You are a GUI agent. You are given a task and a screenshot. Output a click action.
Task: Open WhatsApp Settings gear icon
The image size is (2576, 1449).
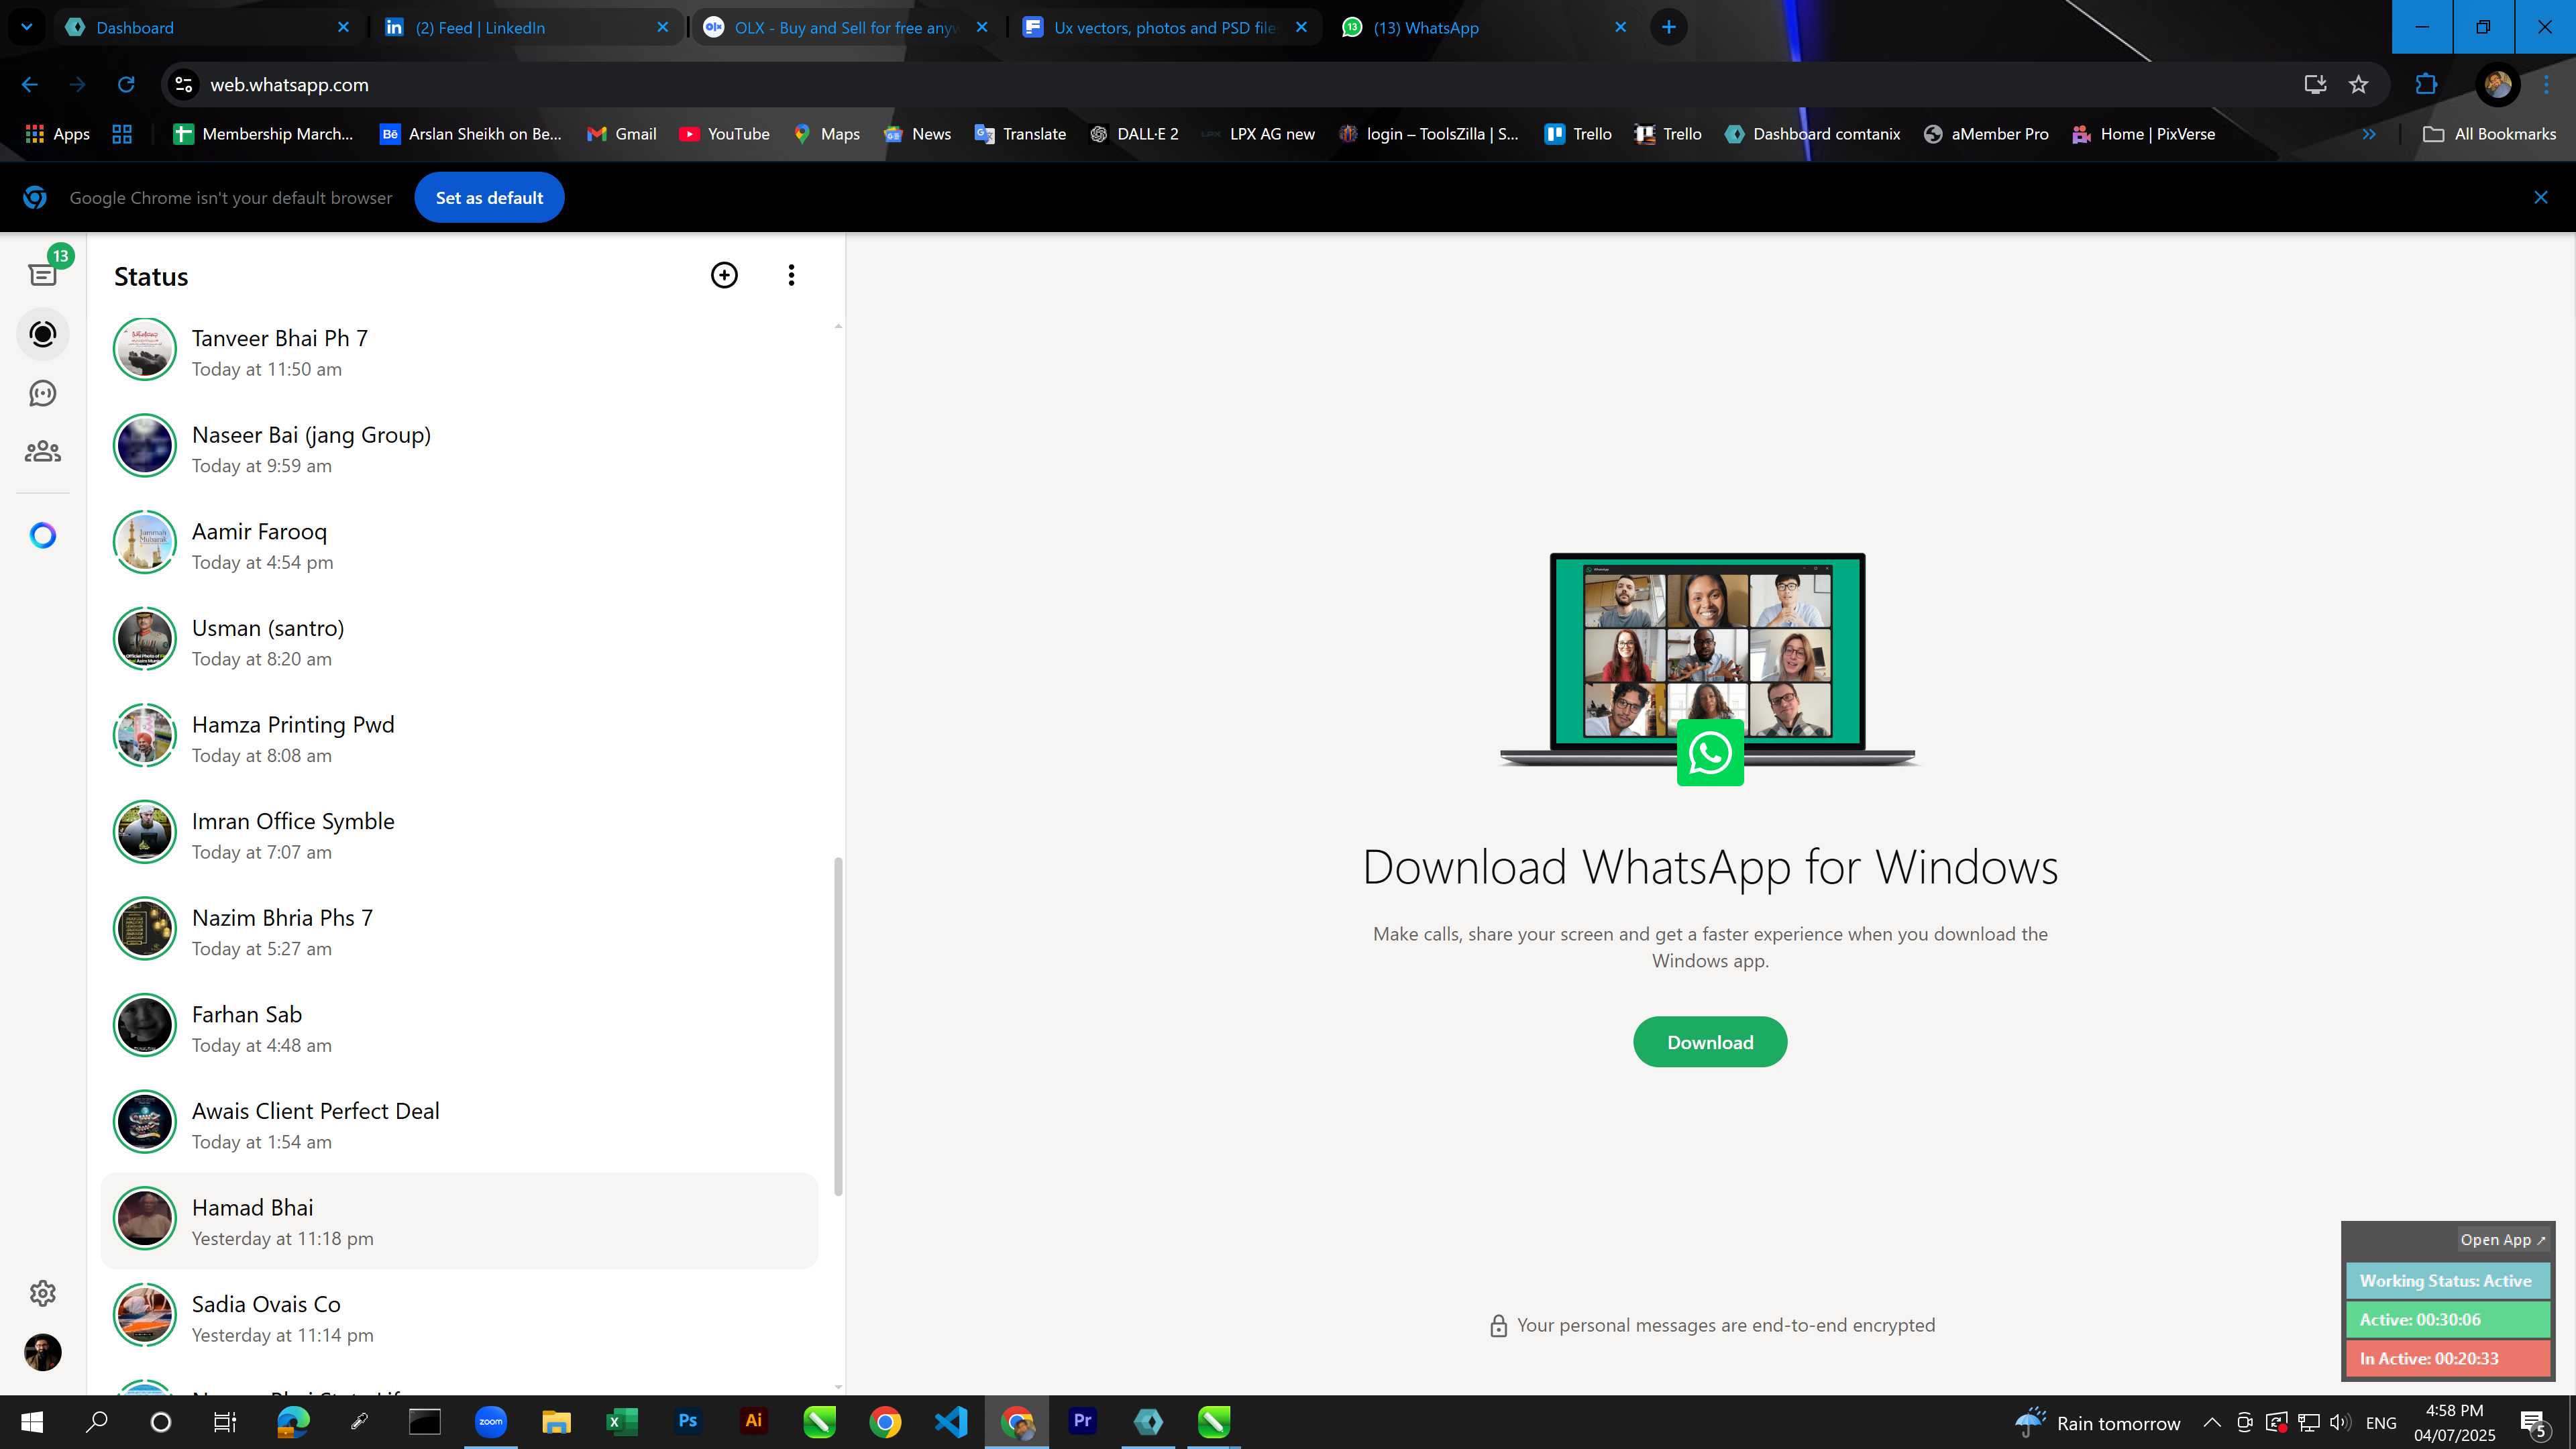pos(43,1293)
